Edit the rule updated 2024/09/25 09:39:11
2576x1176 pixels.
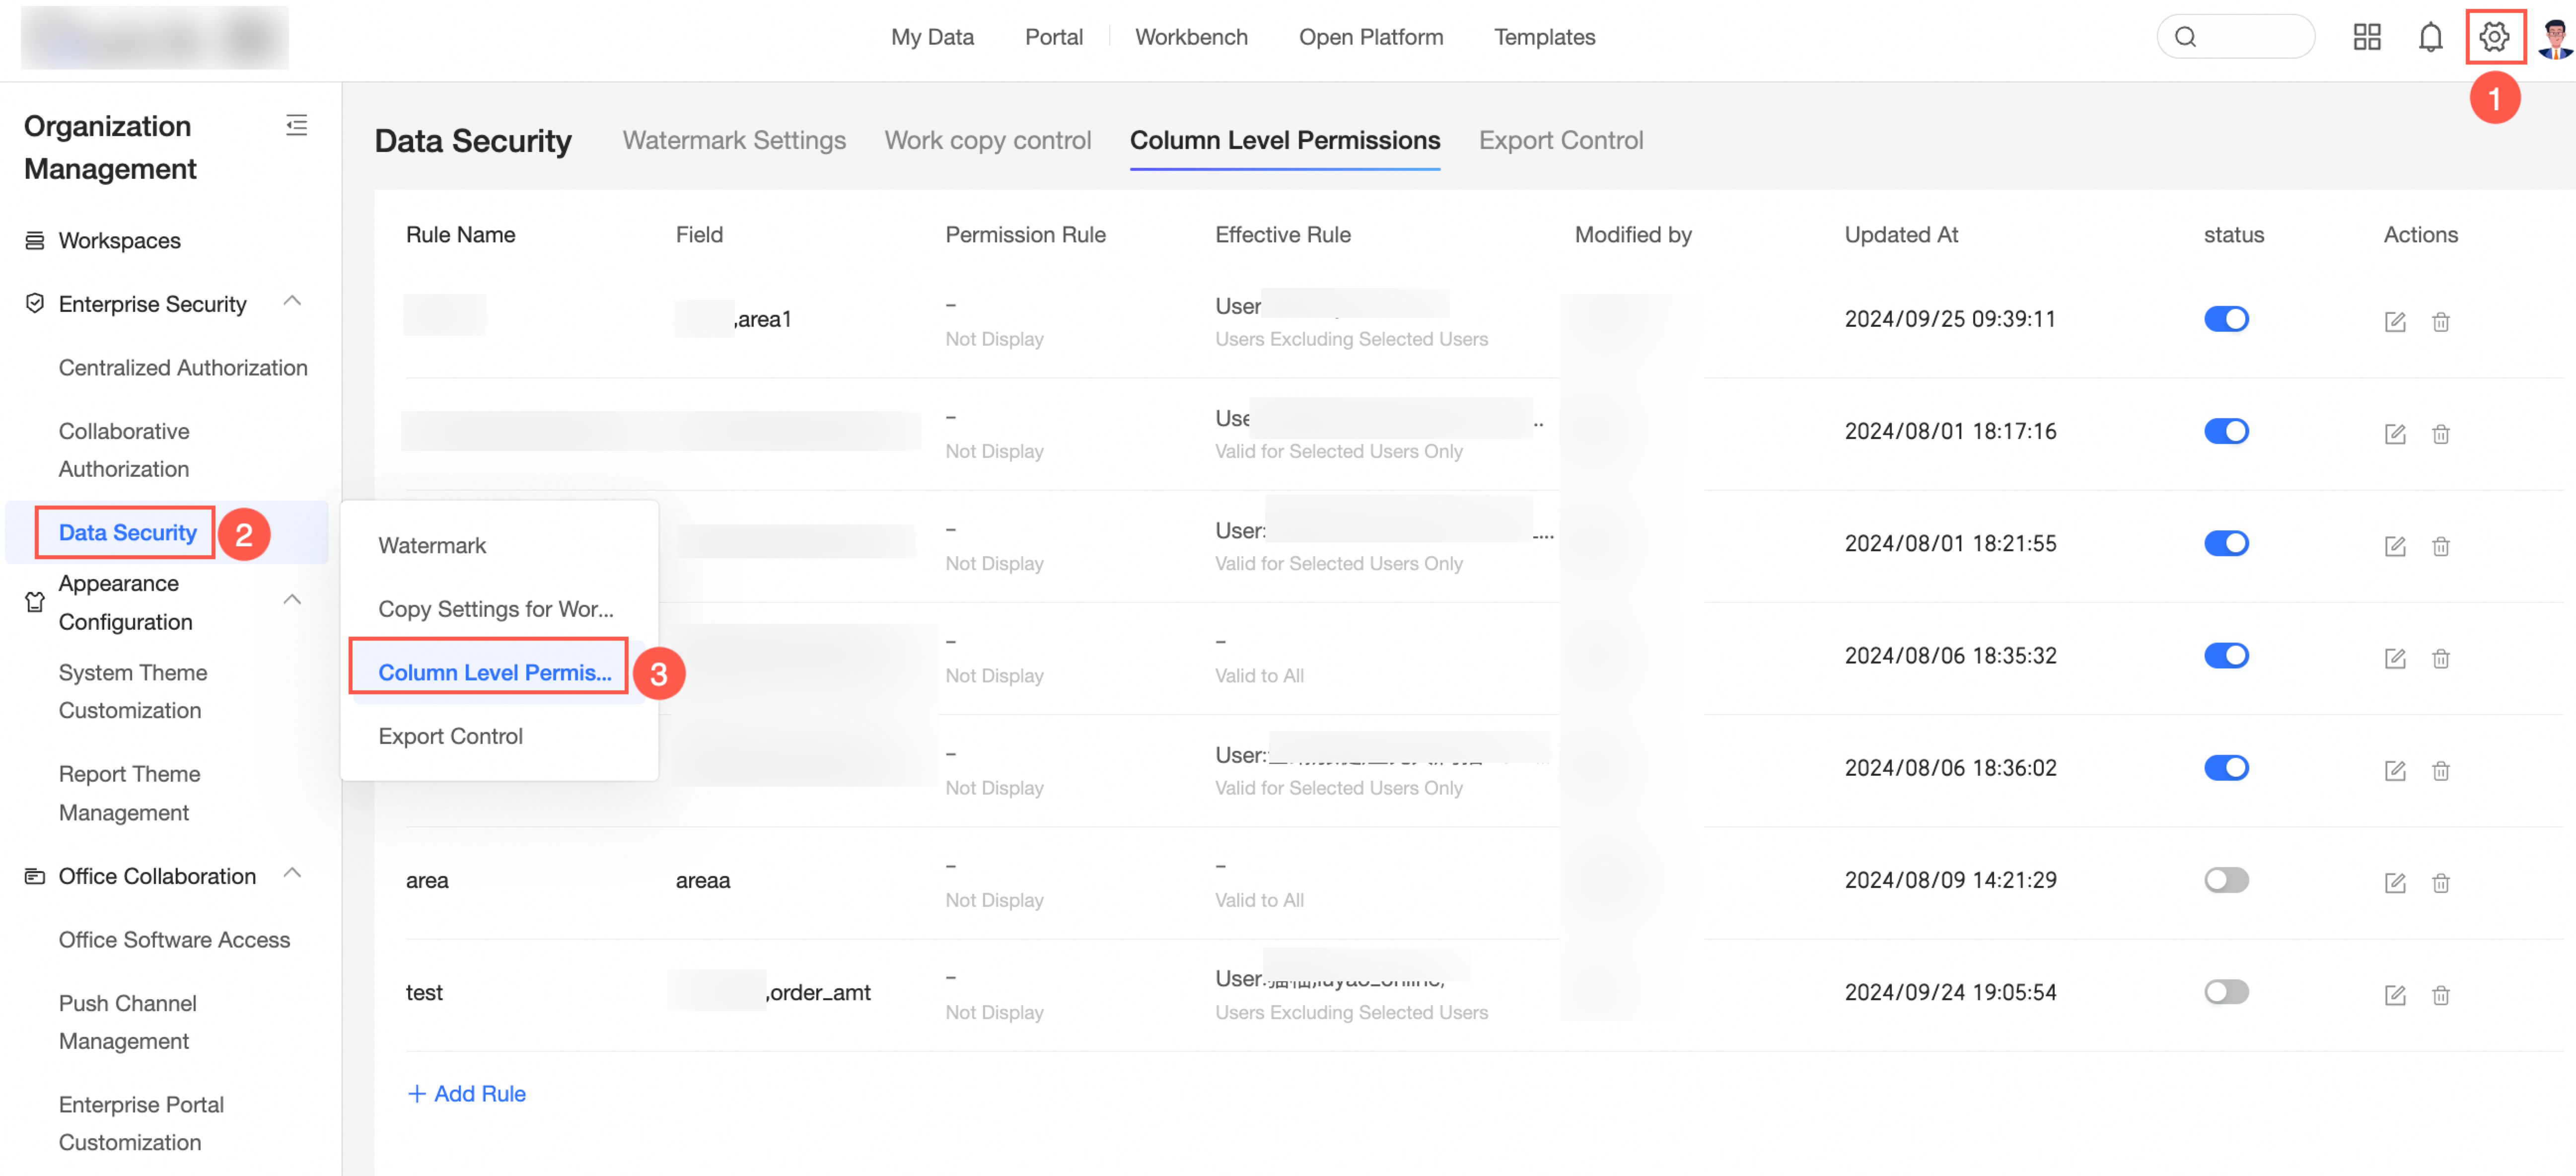point(2394,321)
